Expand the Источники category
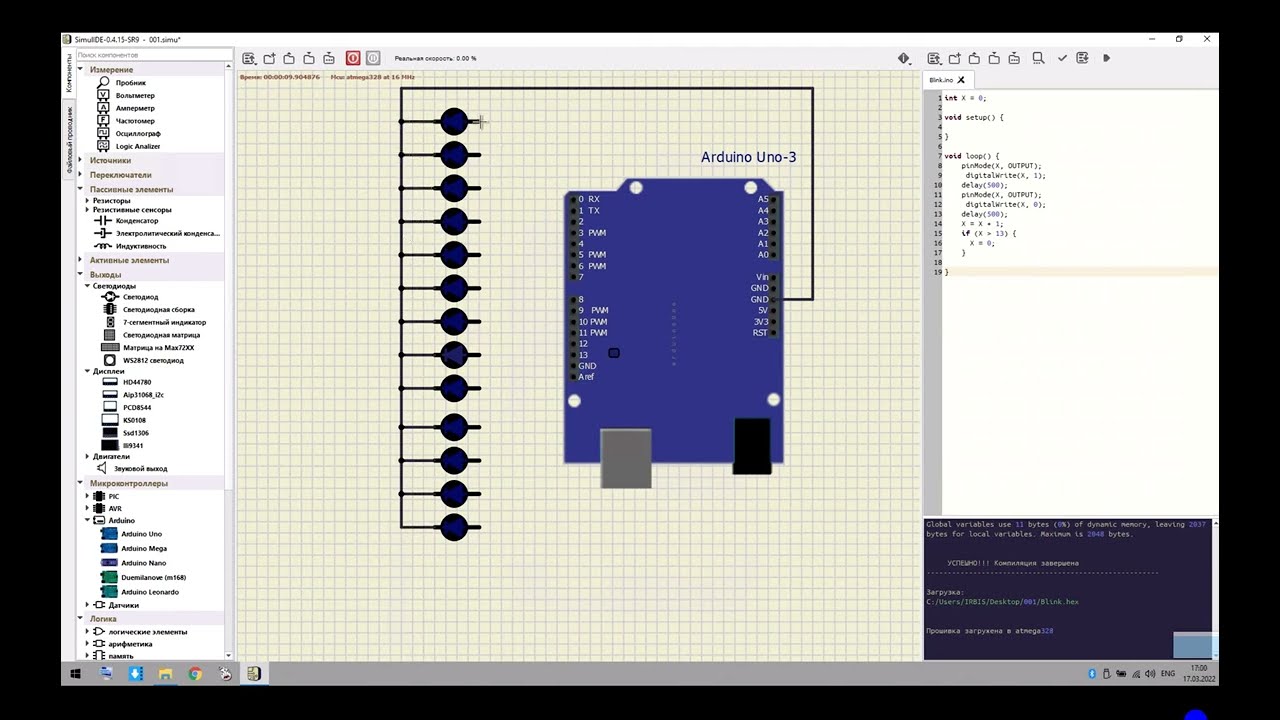The height and width of the screenshot is (720, 1280). (81, 160)
